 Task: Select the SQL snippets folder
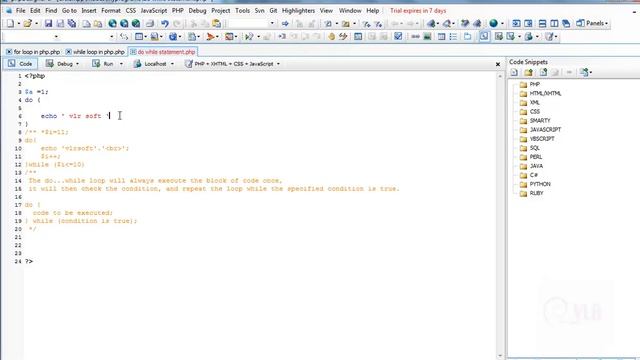pyautogui.click(x=530, y=148)
